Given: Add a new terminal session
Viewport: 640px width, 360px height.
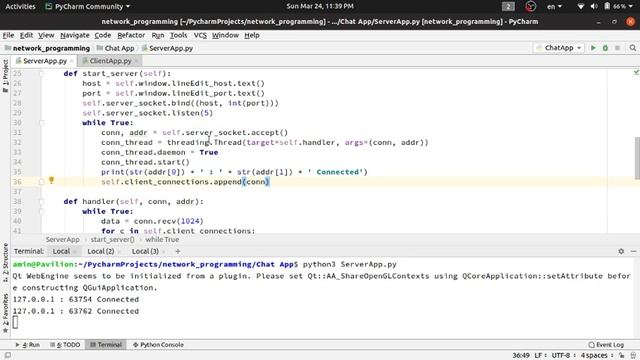Looking at the screenshot, I should pyautogui.click(x=178, y=251).
